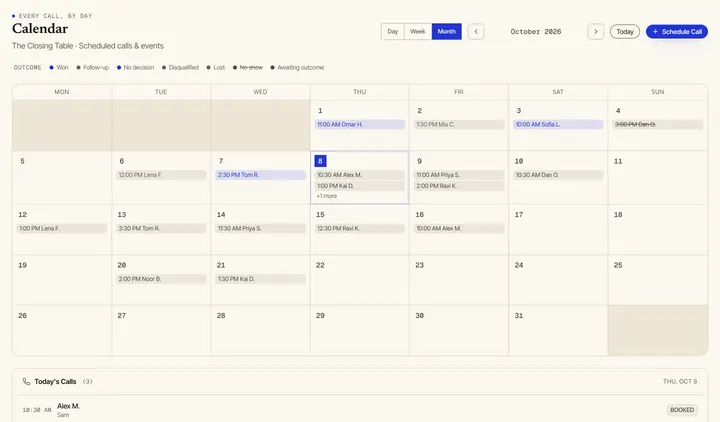Click the BOOKED badge for Alex M.
Viewport: 720px width, 422px height.
(682, 410)
